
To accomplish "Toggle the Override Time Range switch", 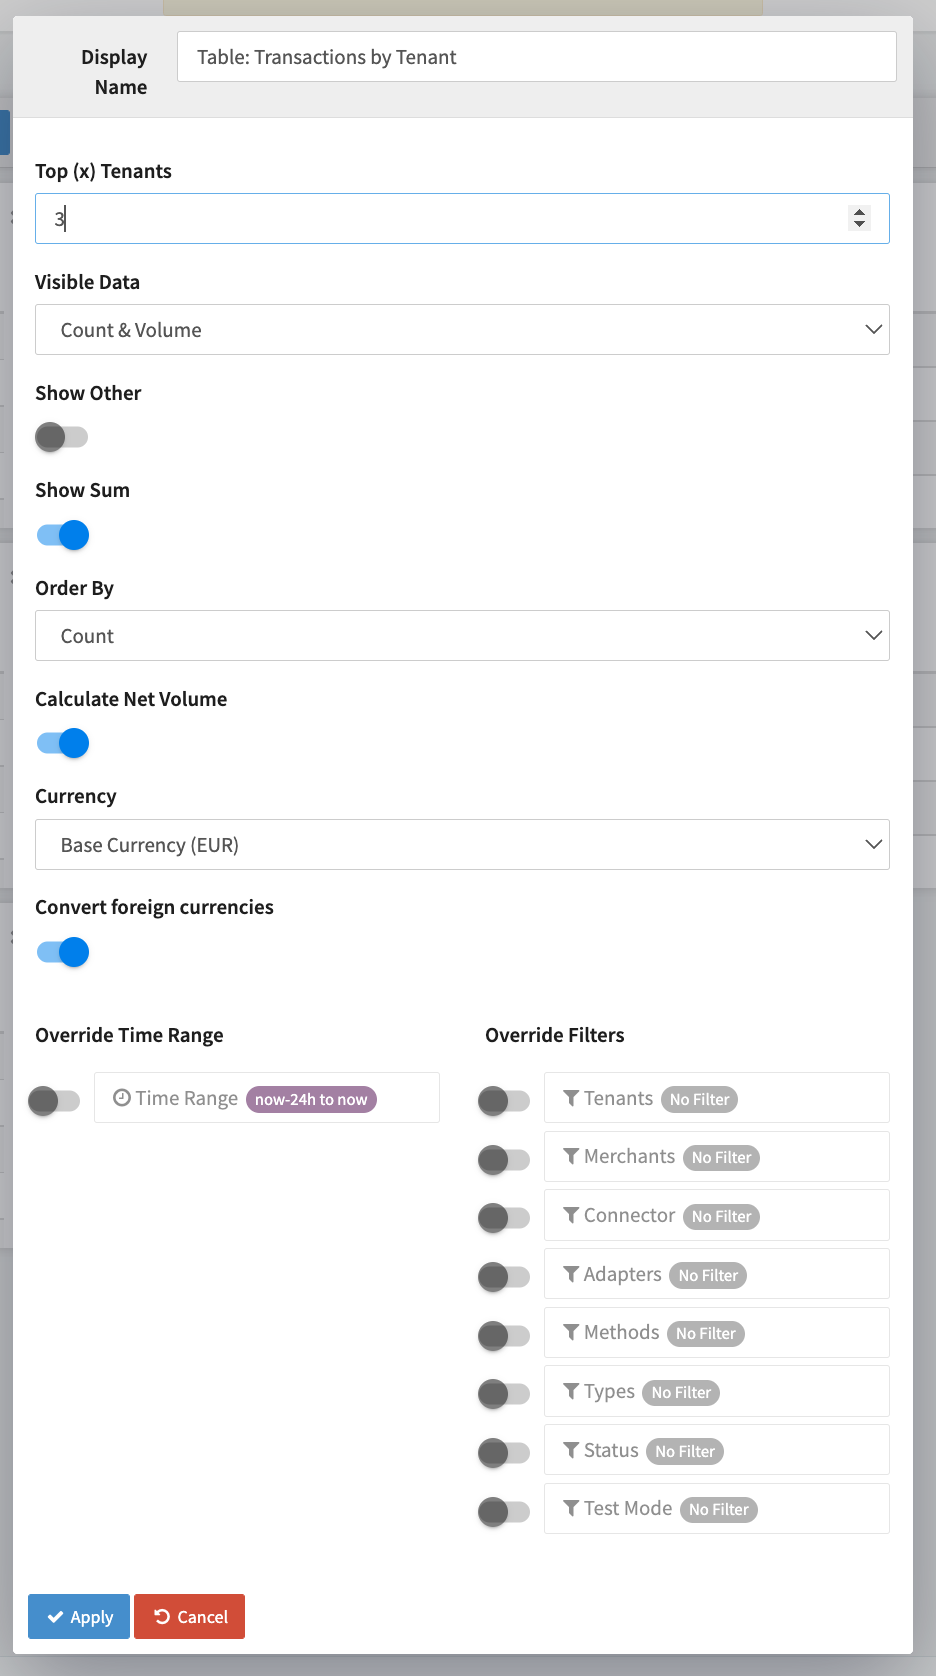I will click(55, 1101).
